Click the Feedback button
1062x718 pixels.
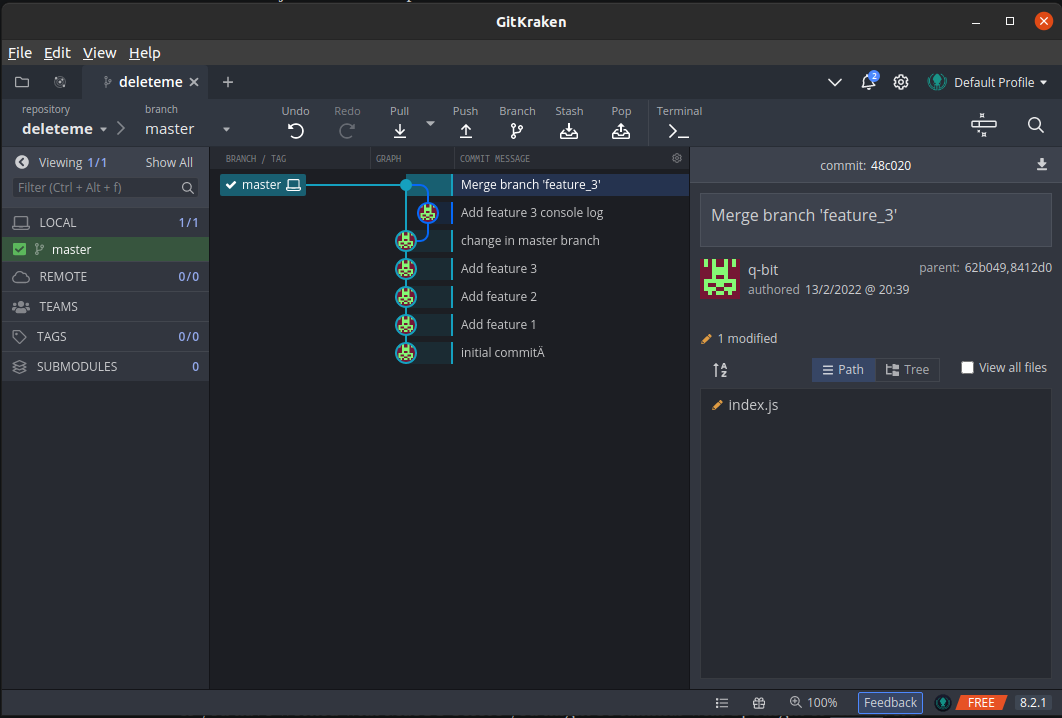[890, 702]
